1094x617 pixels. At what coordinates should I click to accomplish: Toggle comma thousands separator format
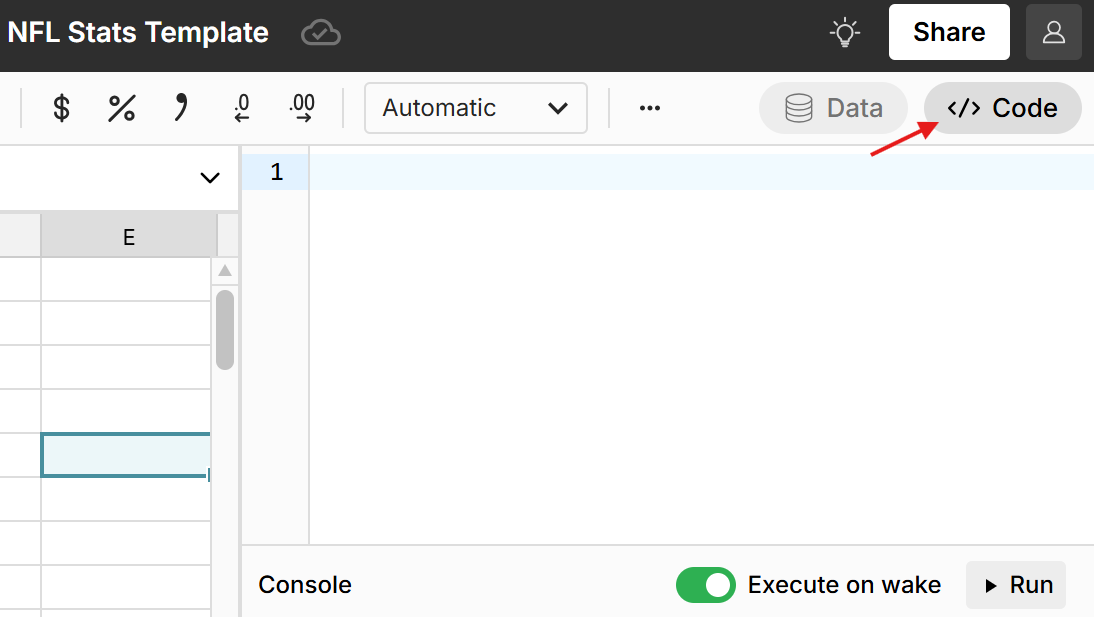(181, 107)
